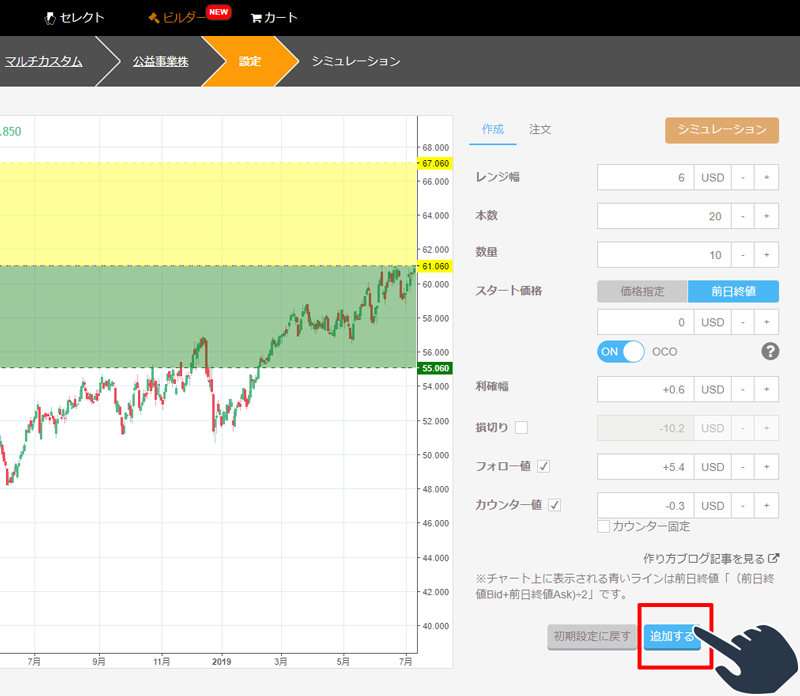The height and width of the screenshot is (696, 800).
Task: Go back to マルチカスタム breadcrumb step
Action: (x=43, y=61)
